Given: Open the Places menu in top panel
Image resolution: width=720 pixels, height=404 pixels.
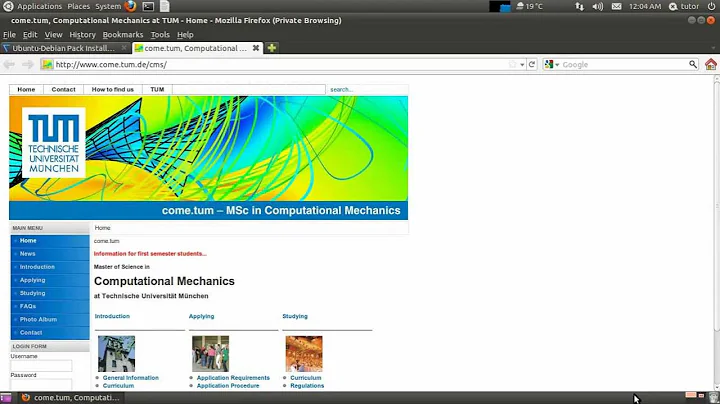Looking at the screenshot, I should [79, 6].
